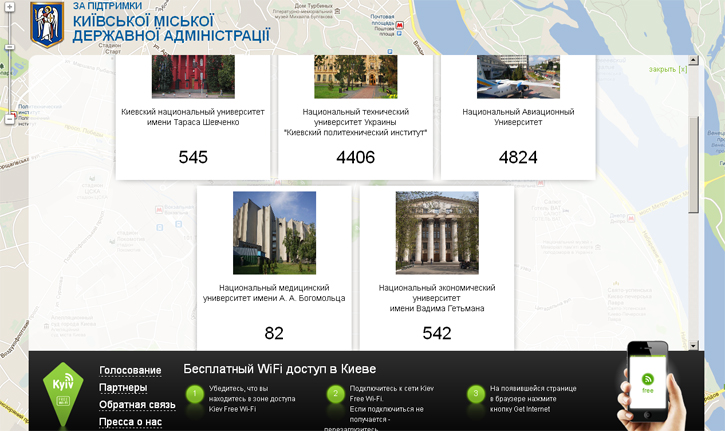
Task: Select the Kyiv Polytechnic Institute photo
Action: point(356,77)
